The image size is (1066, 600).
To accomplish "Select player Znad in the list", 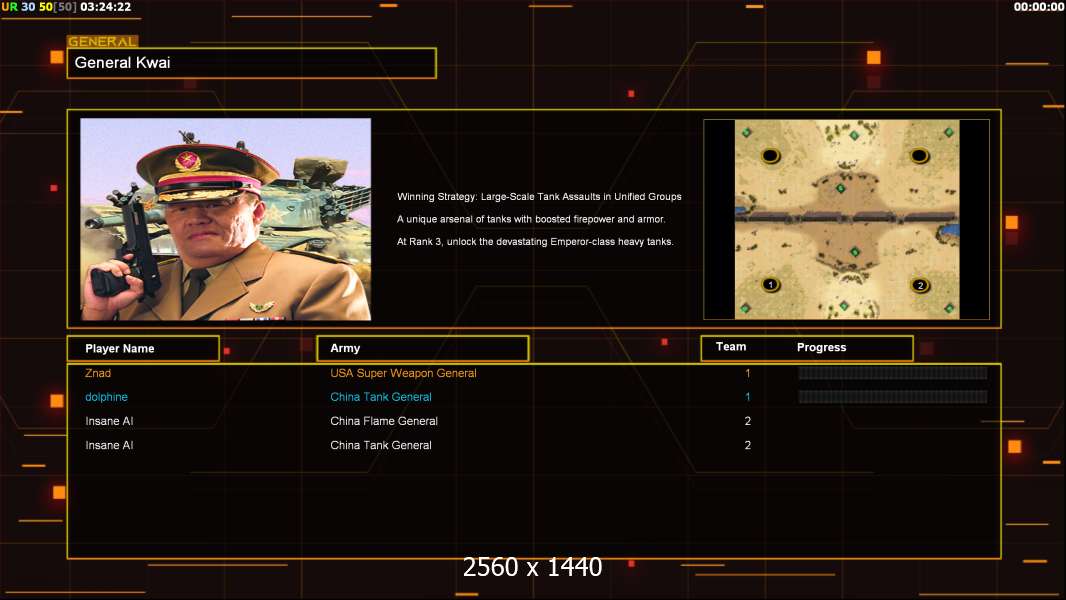I will pyautogui.click(x=98, y=373).
